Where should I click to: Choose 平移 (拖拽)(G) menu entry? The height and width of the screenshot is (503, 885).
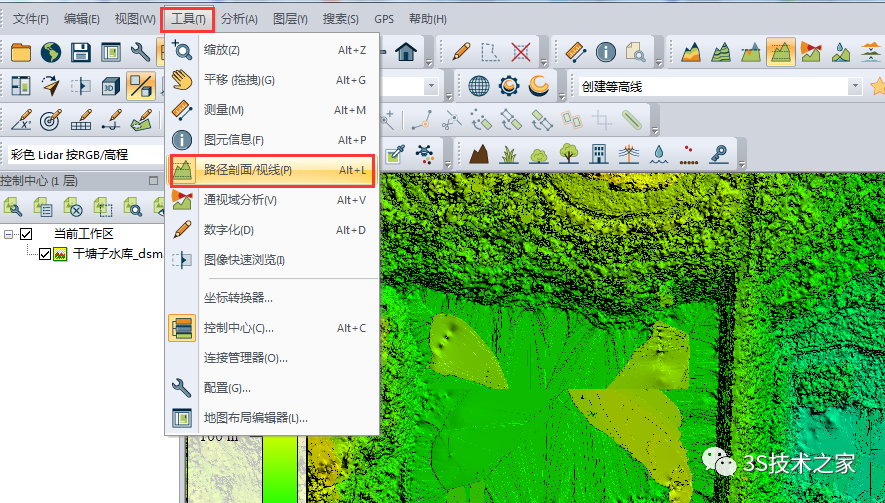(273, 80)
